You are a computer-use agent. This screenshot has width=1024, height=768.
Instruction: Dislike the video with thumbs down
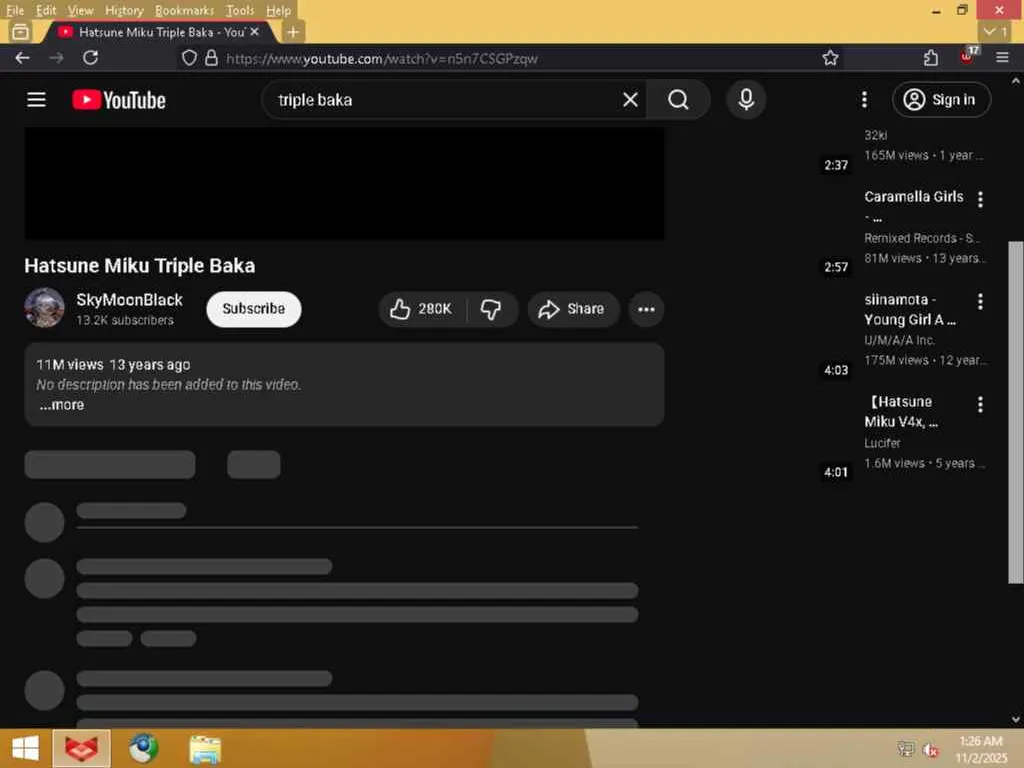(491, 309)
